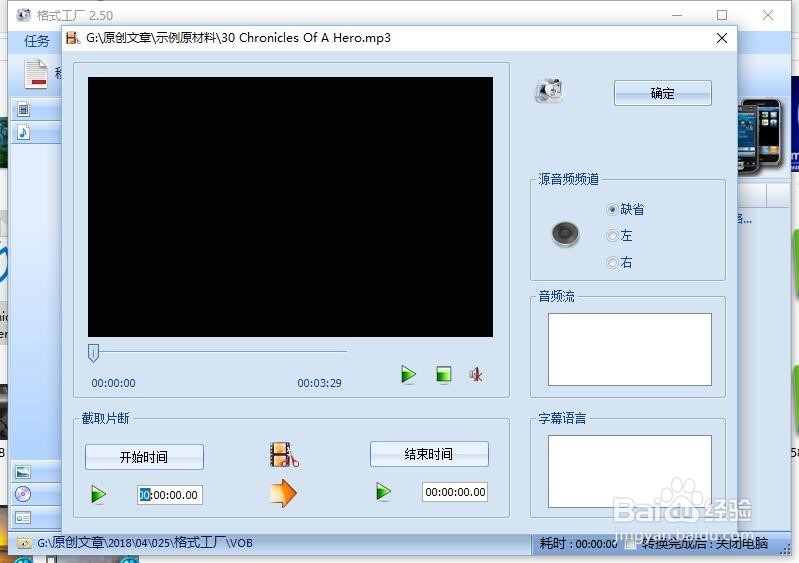This screenshot has height=563, width=799.
Task: Open the 任务 menu in main window
Action: (x=37, y=41)
